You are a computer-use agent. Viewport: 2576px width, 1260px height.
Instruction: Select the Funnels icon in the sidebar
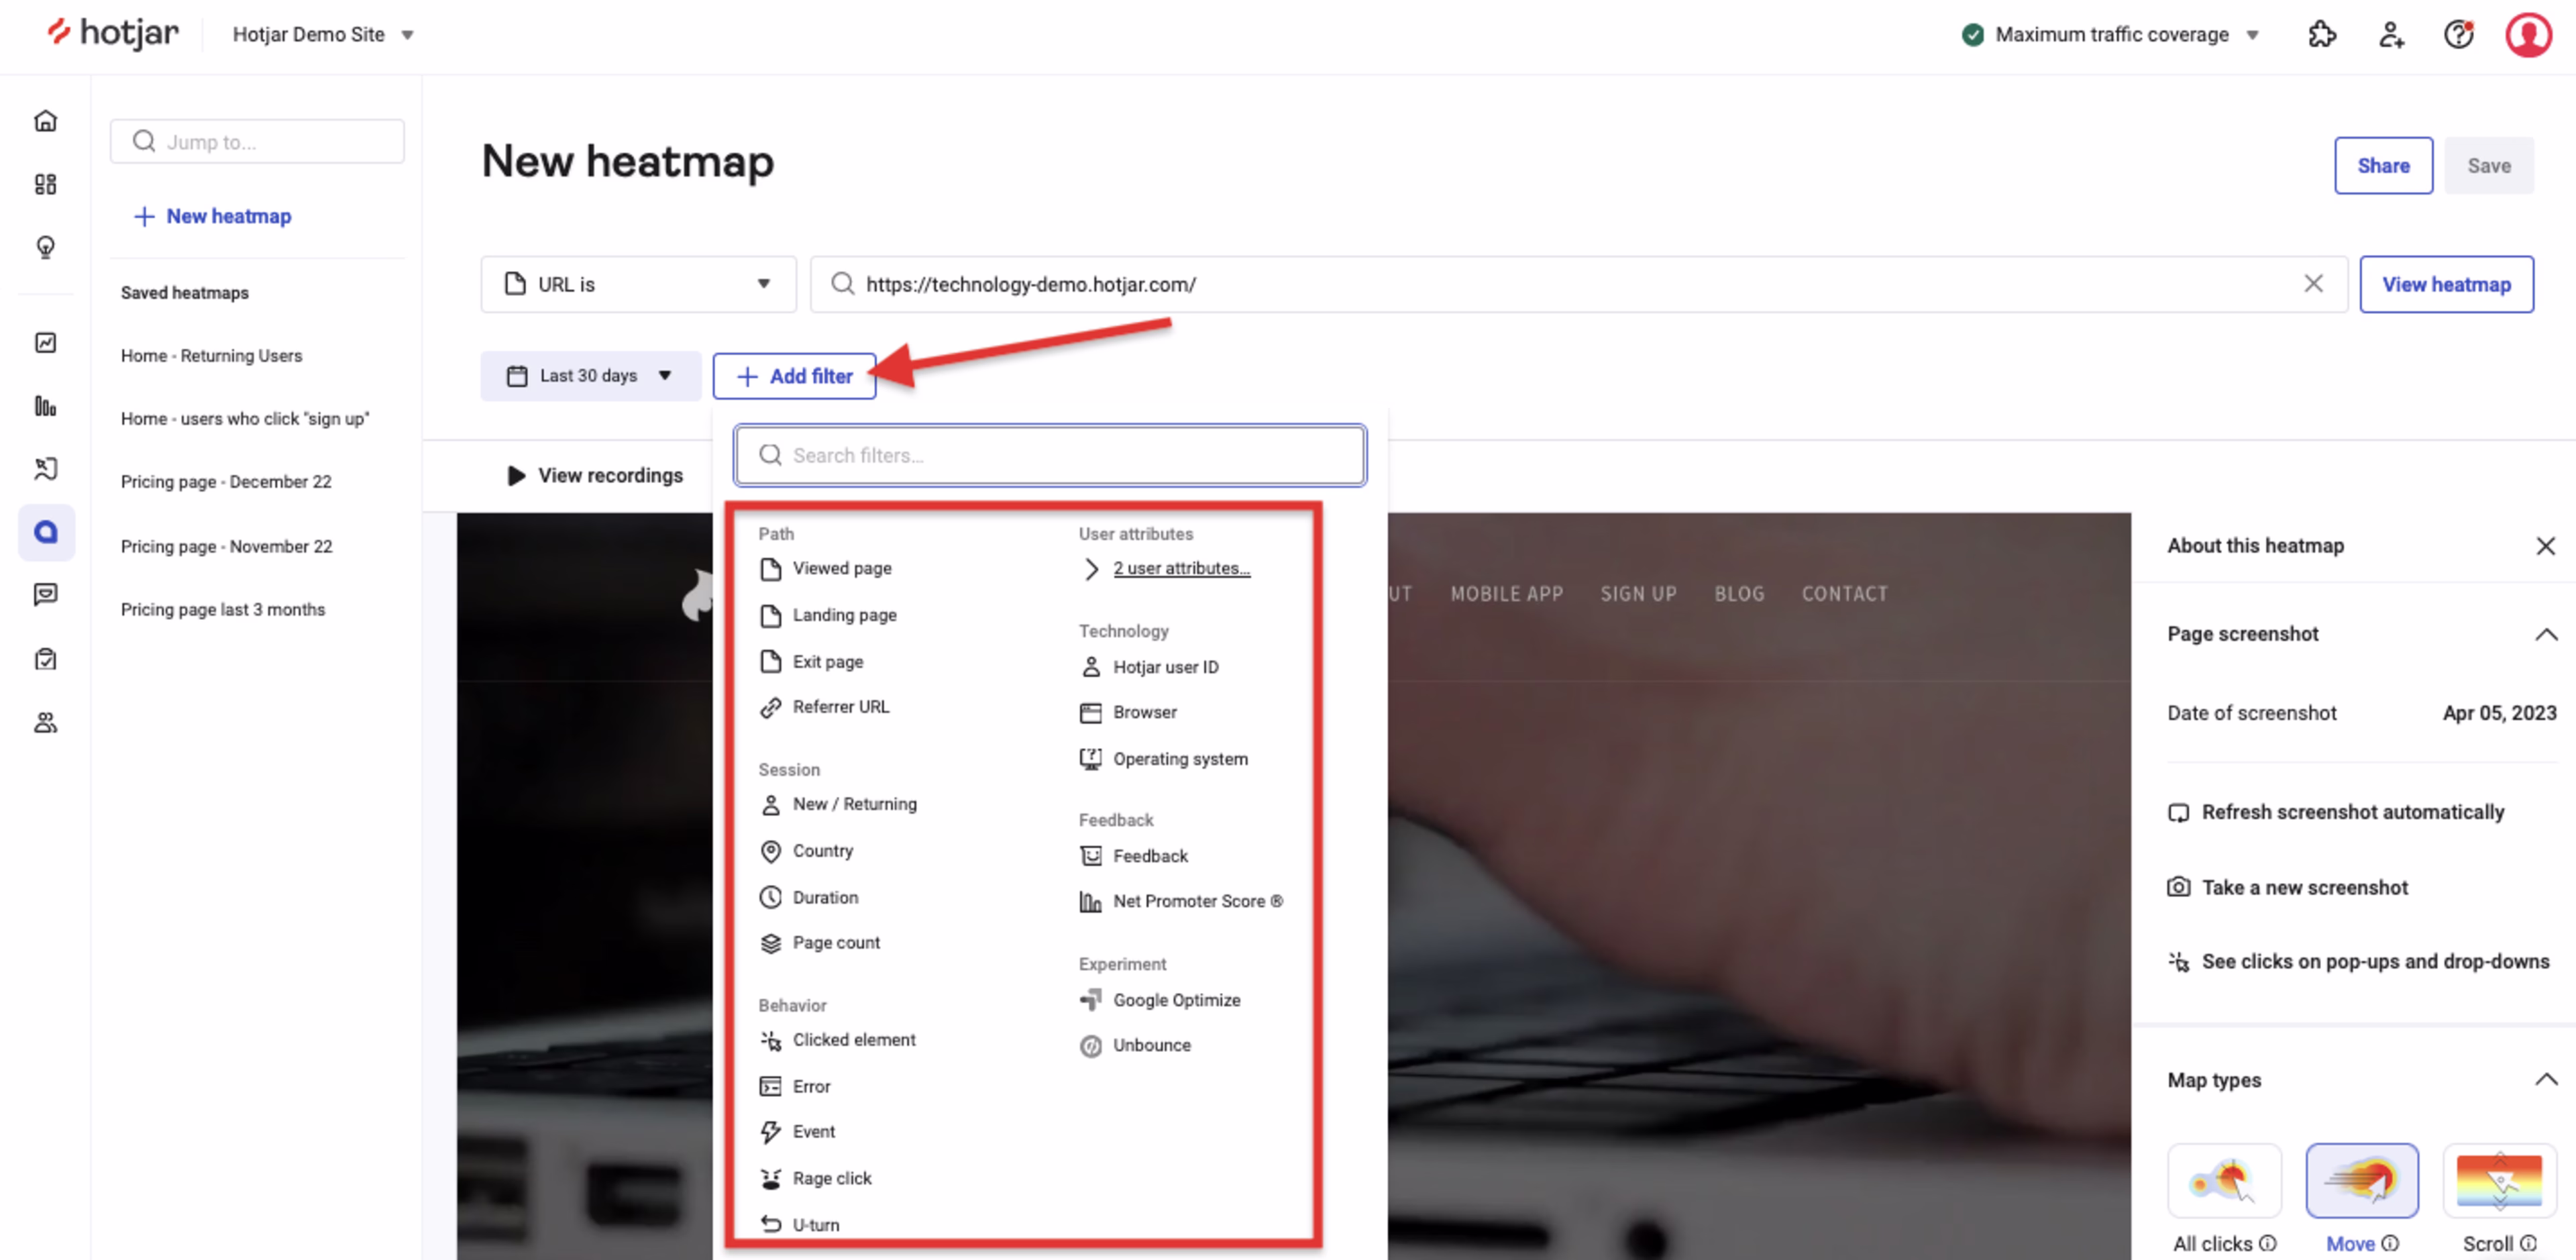tap(46, 406)
